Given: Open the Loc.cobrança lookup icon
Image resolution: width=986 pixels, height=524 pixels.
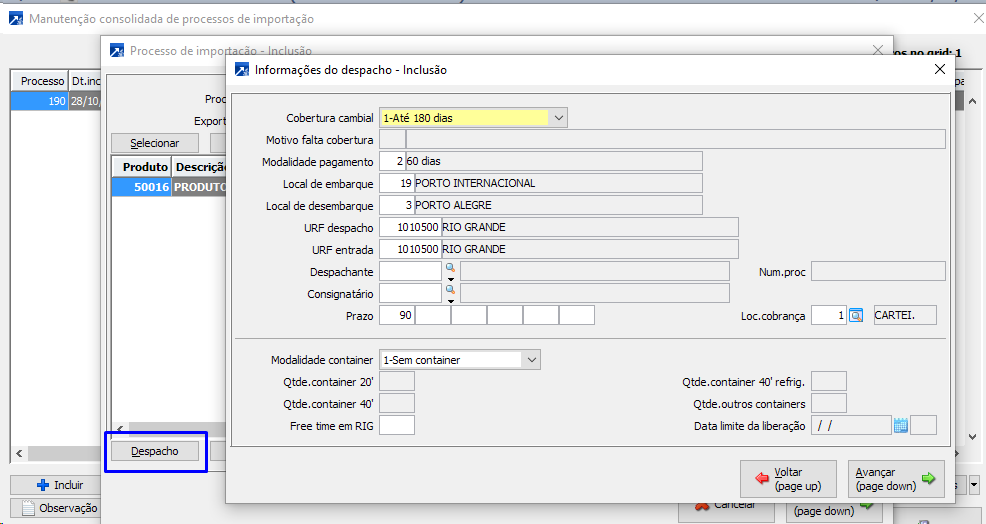Looking at the screenshot, I should pyautogui.click(x=856, y=316).
